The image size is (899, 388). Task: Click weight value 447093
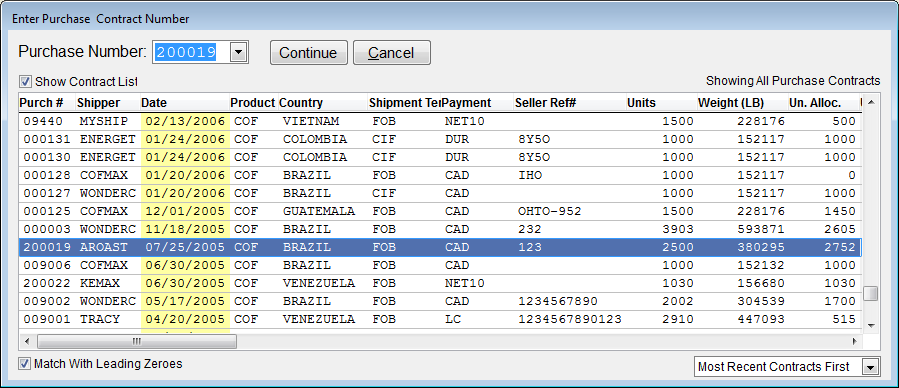click(x=761, y=319)
